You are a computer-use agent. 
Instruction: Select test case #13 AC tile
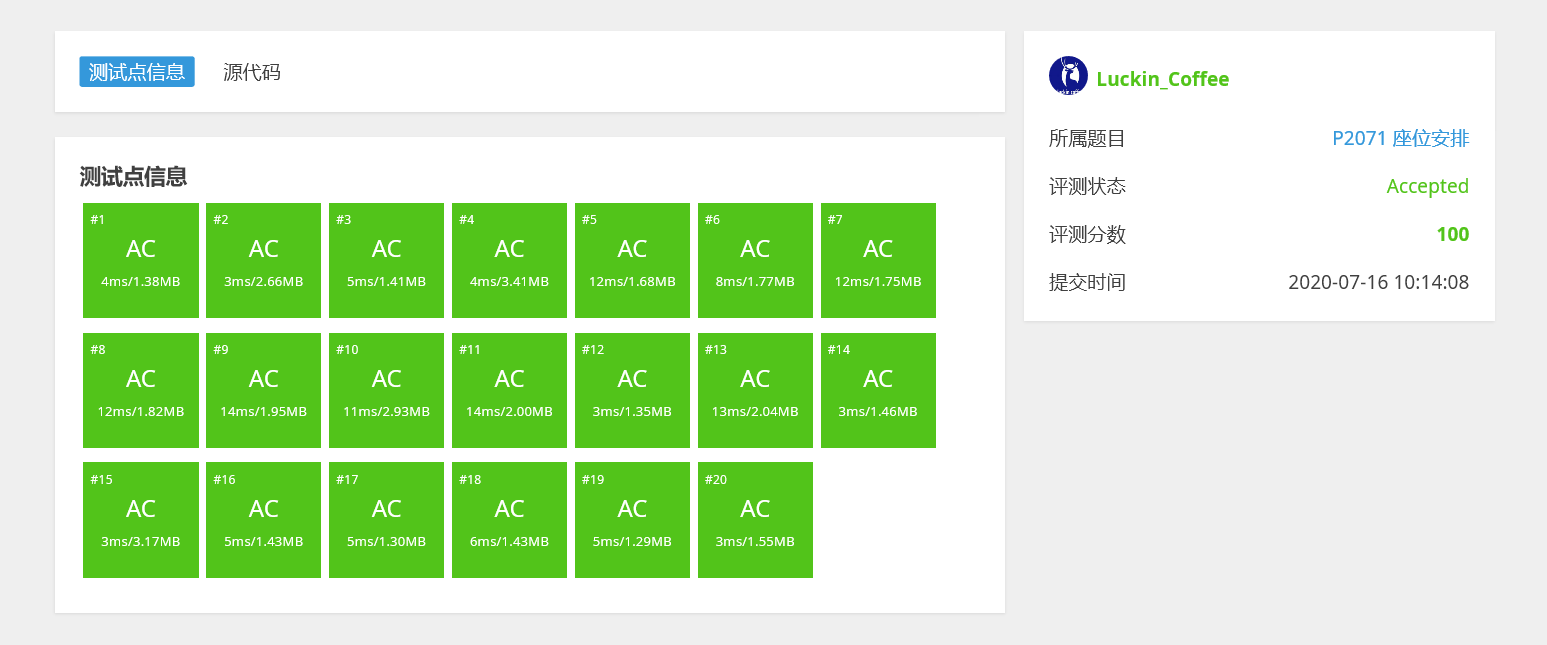(x=756, y=390)
